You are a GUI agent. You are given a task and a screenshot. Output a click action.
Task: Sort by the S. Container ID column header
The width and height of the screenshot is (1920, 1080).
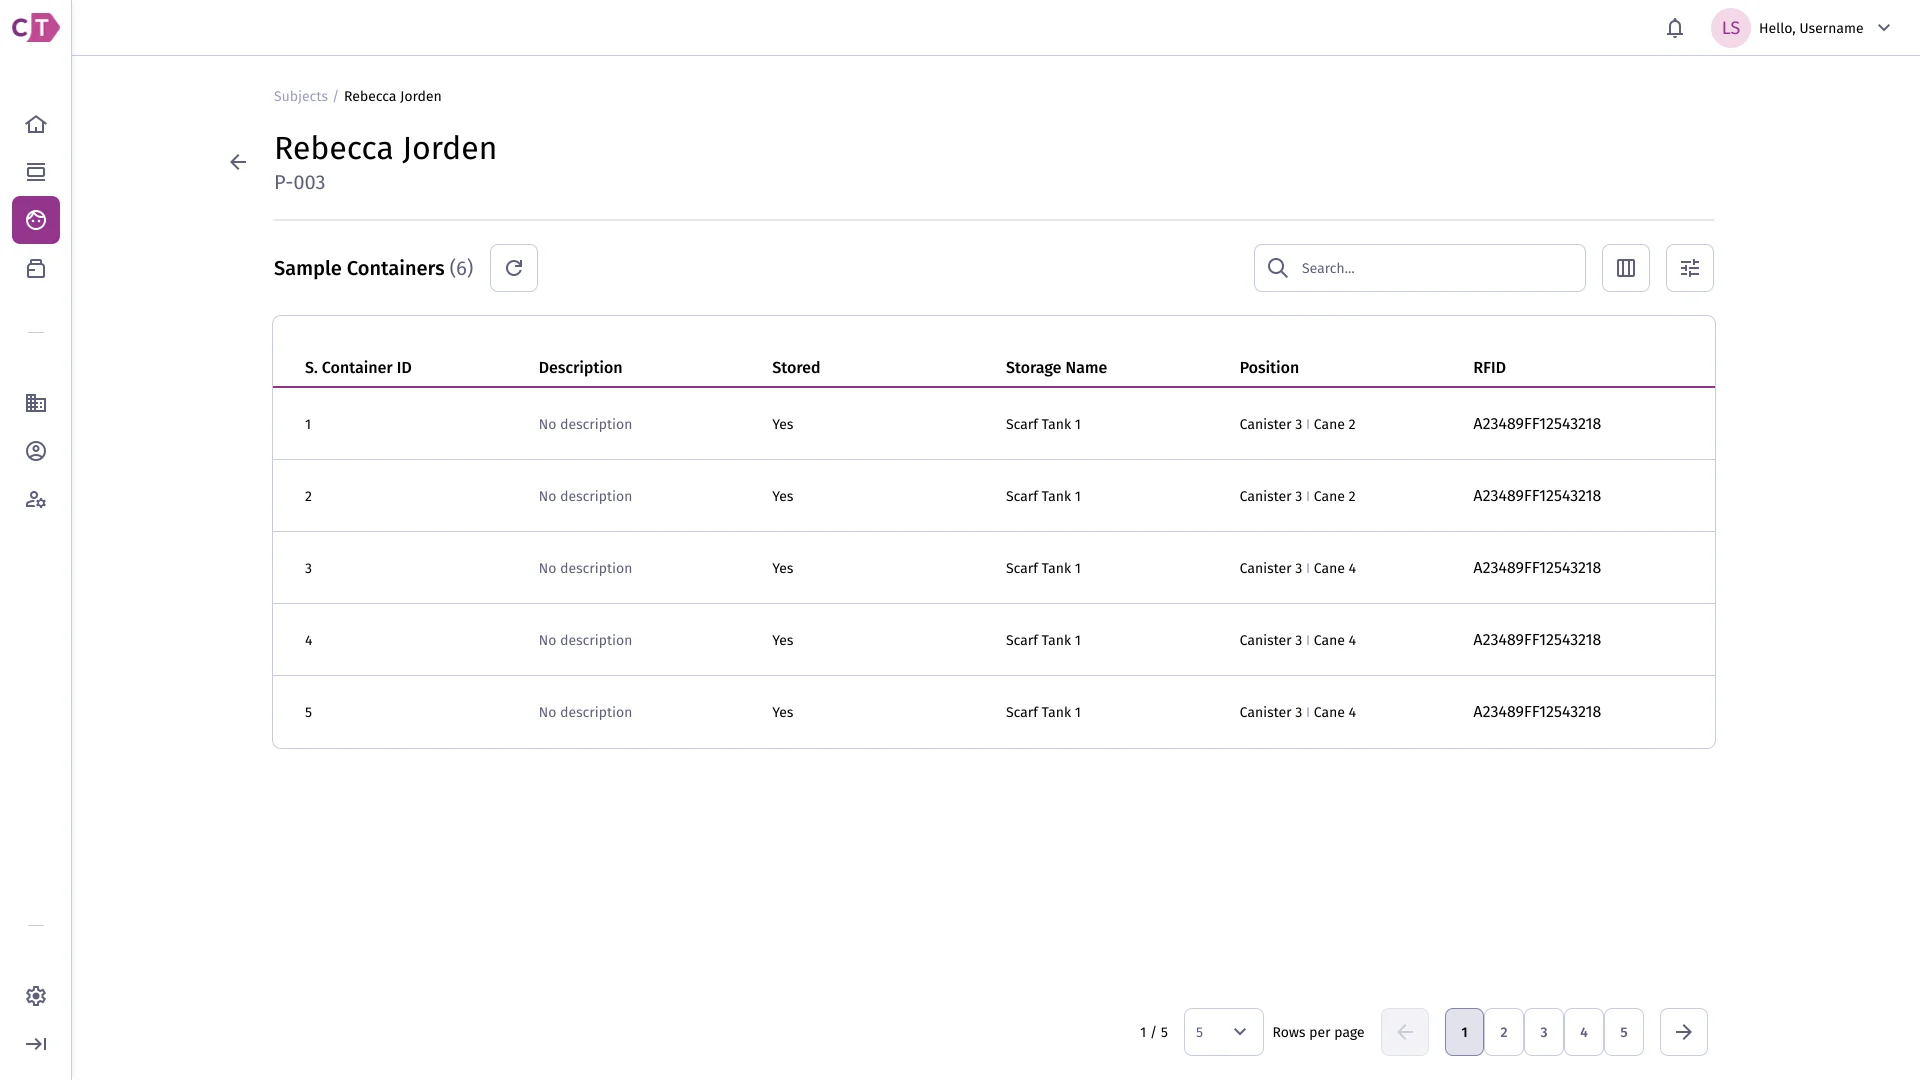358,368
